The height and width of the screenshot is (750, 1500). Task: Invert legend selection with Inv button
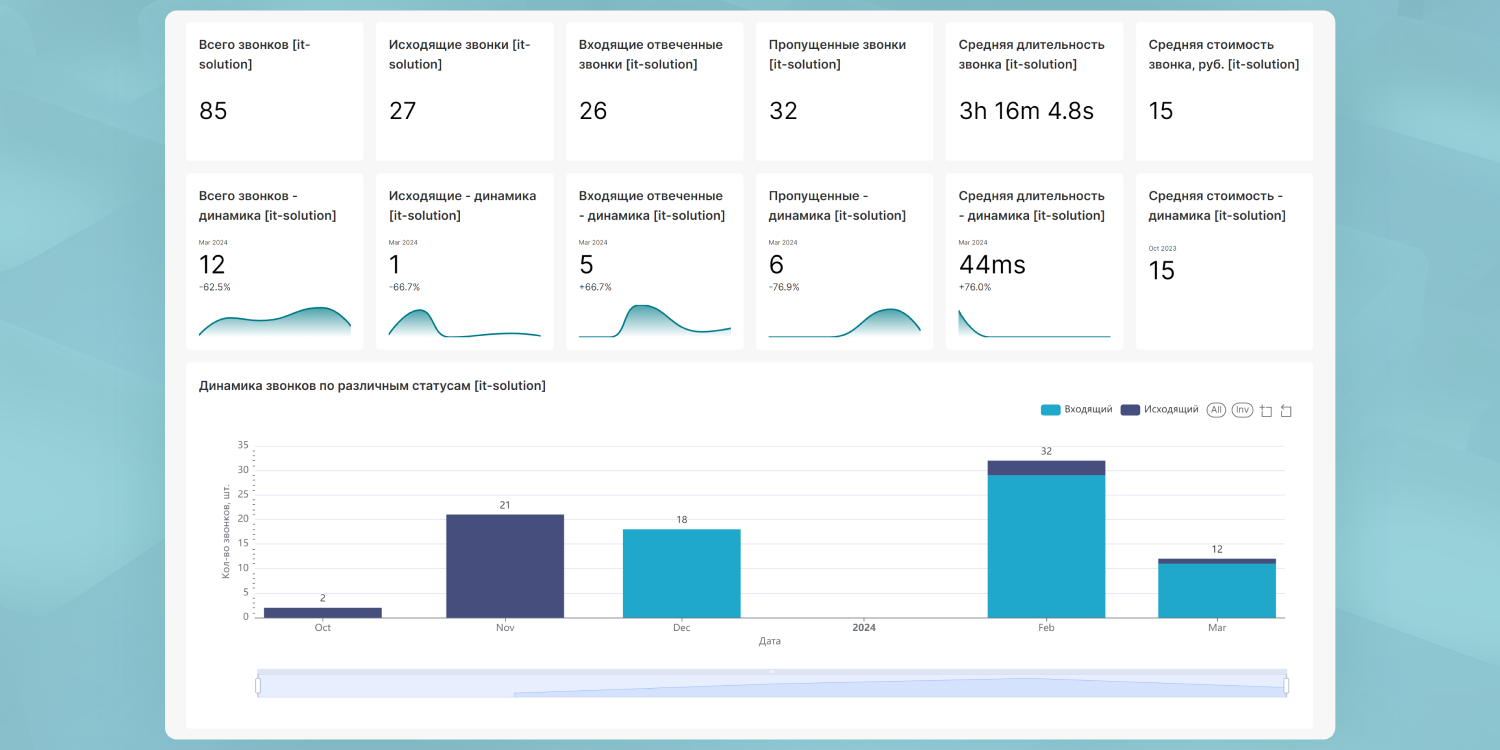tap(1242, 410)
